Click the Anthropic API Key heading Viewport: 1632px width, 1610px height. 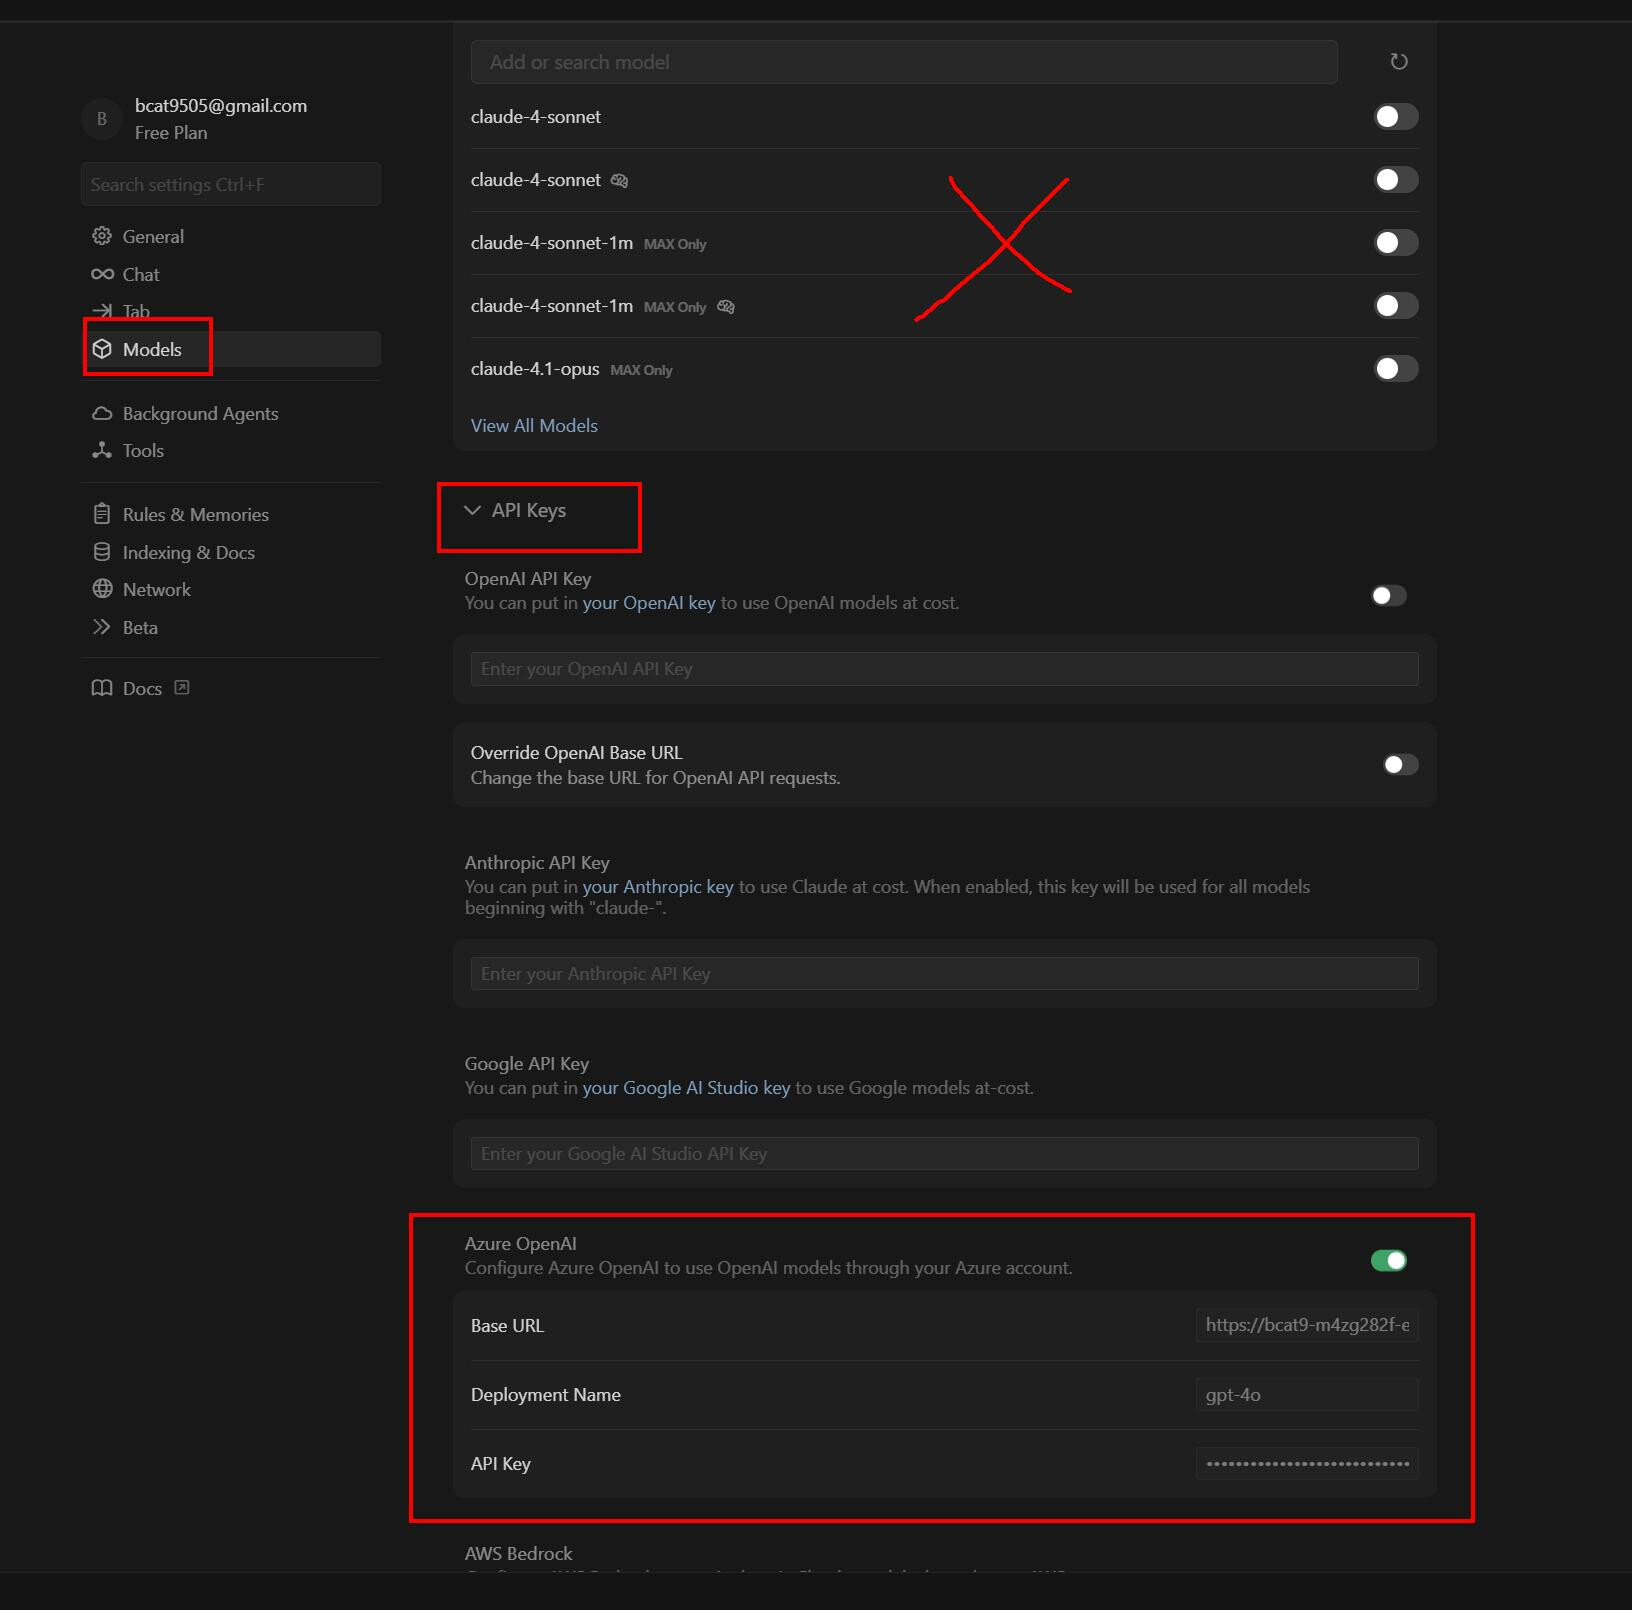[x=537, y=863]
